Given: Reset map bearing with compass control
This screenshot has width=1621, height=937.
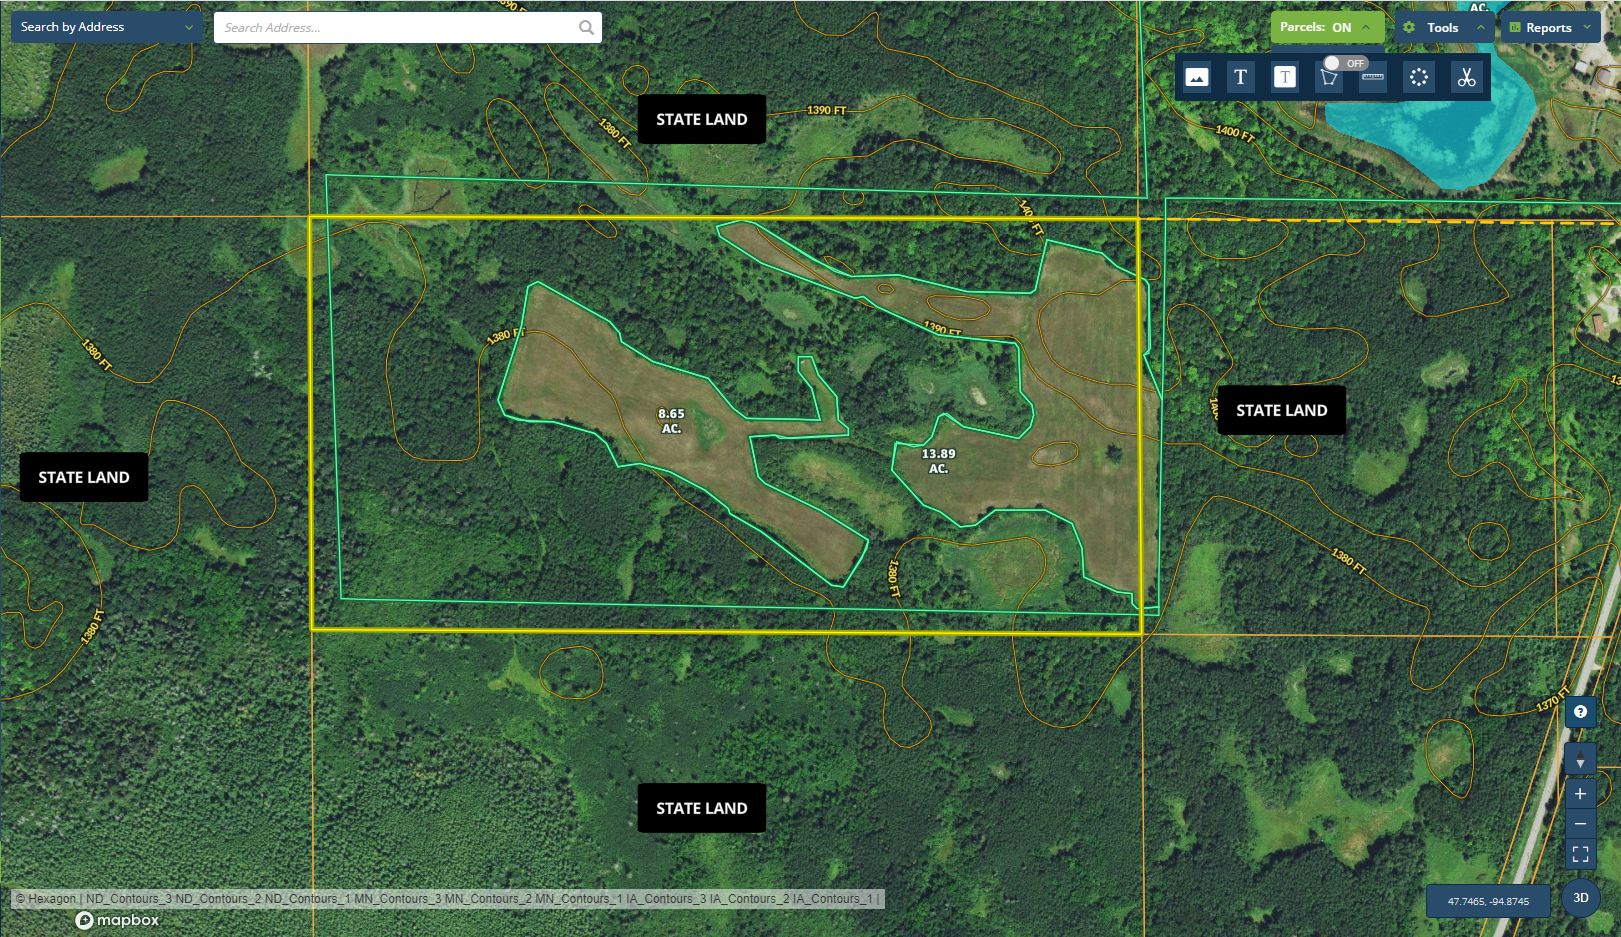Looking at the screenshot, I should point(1580,762).
